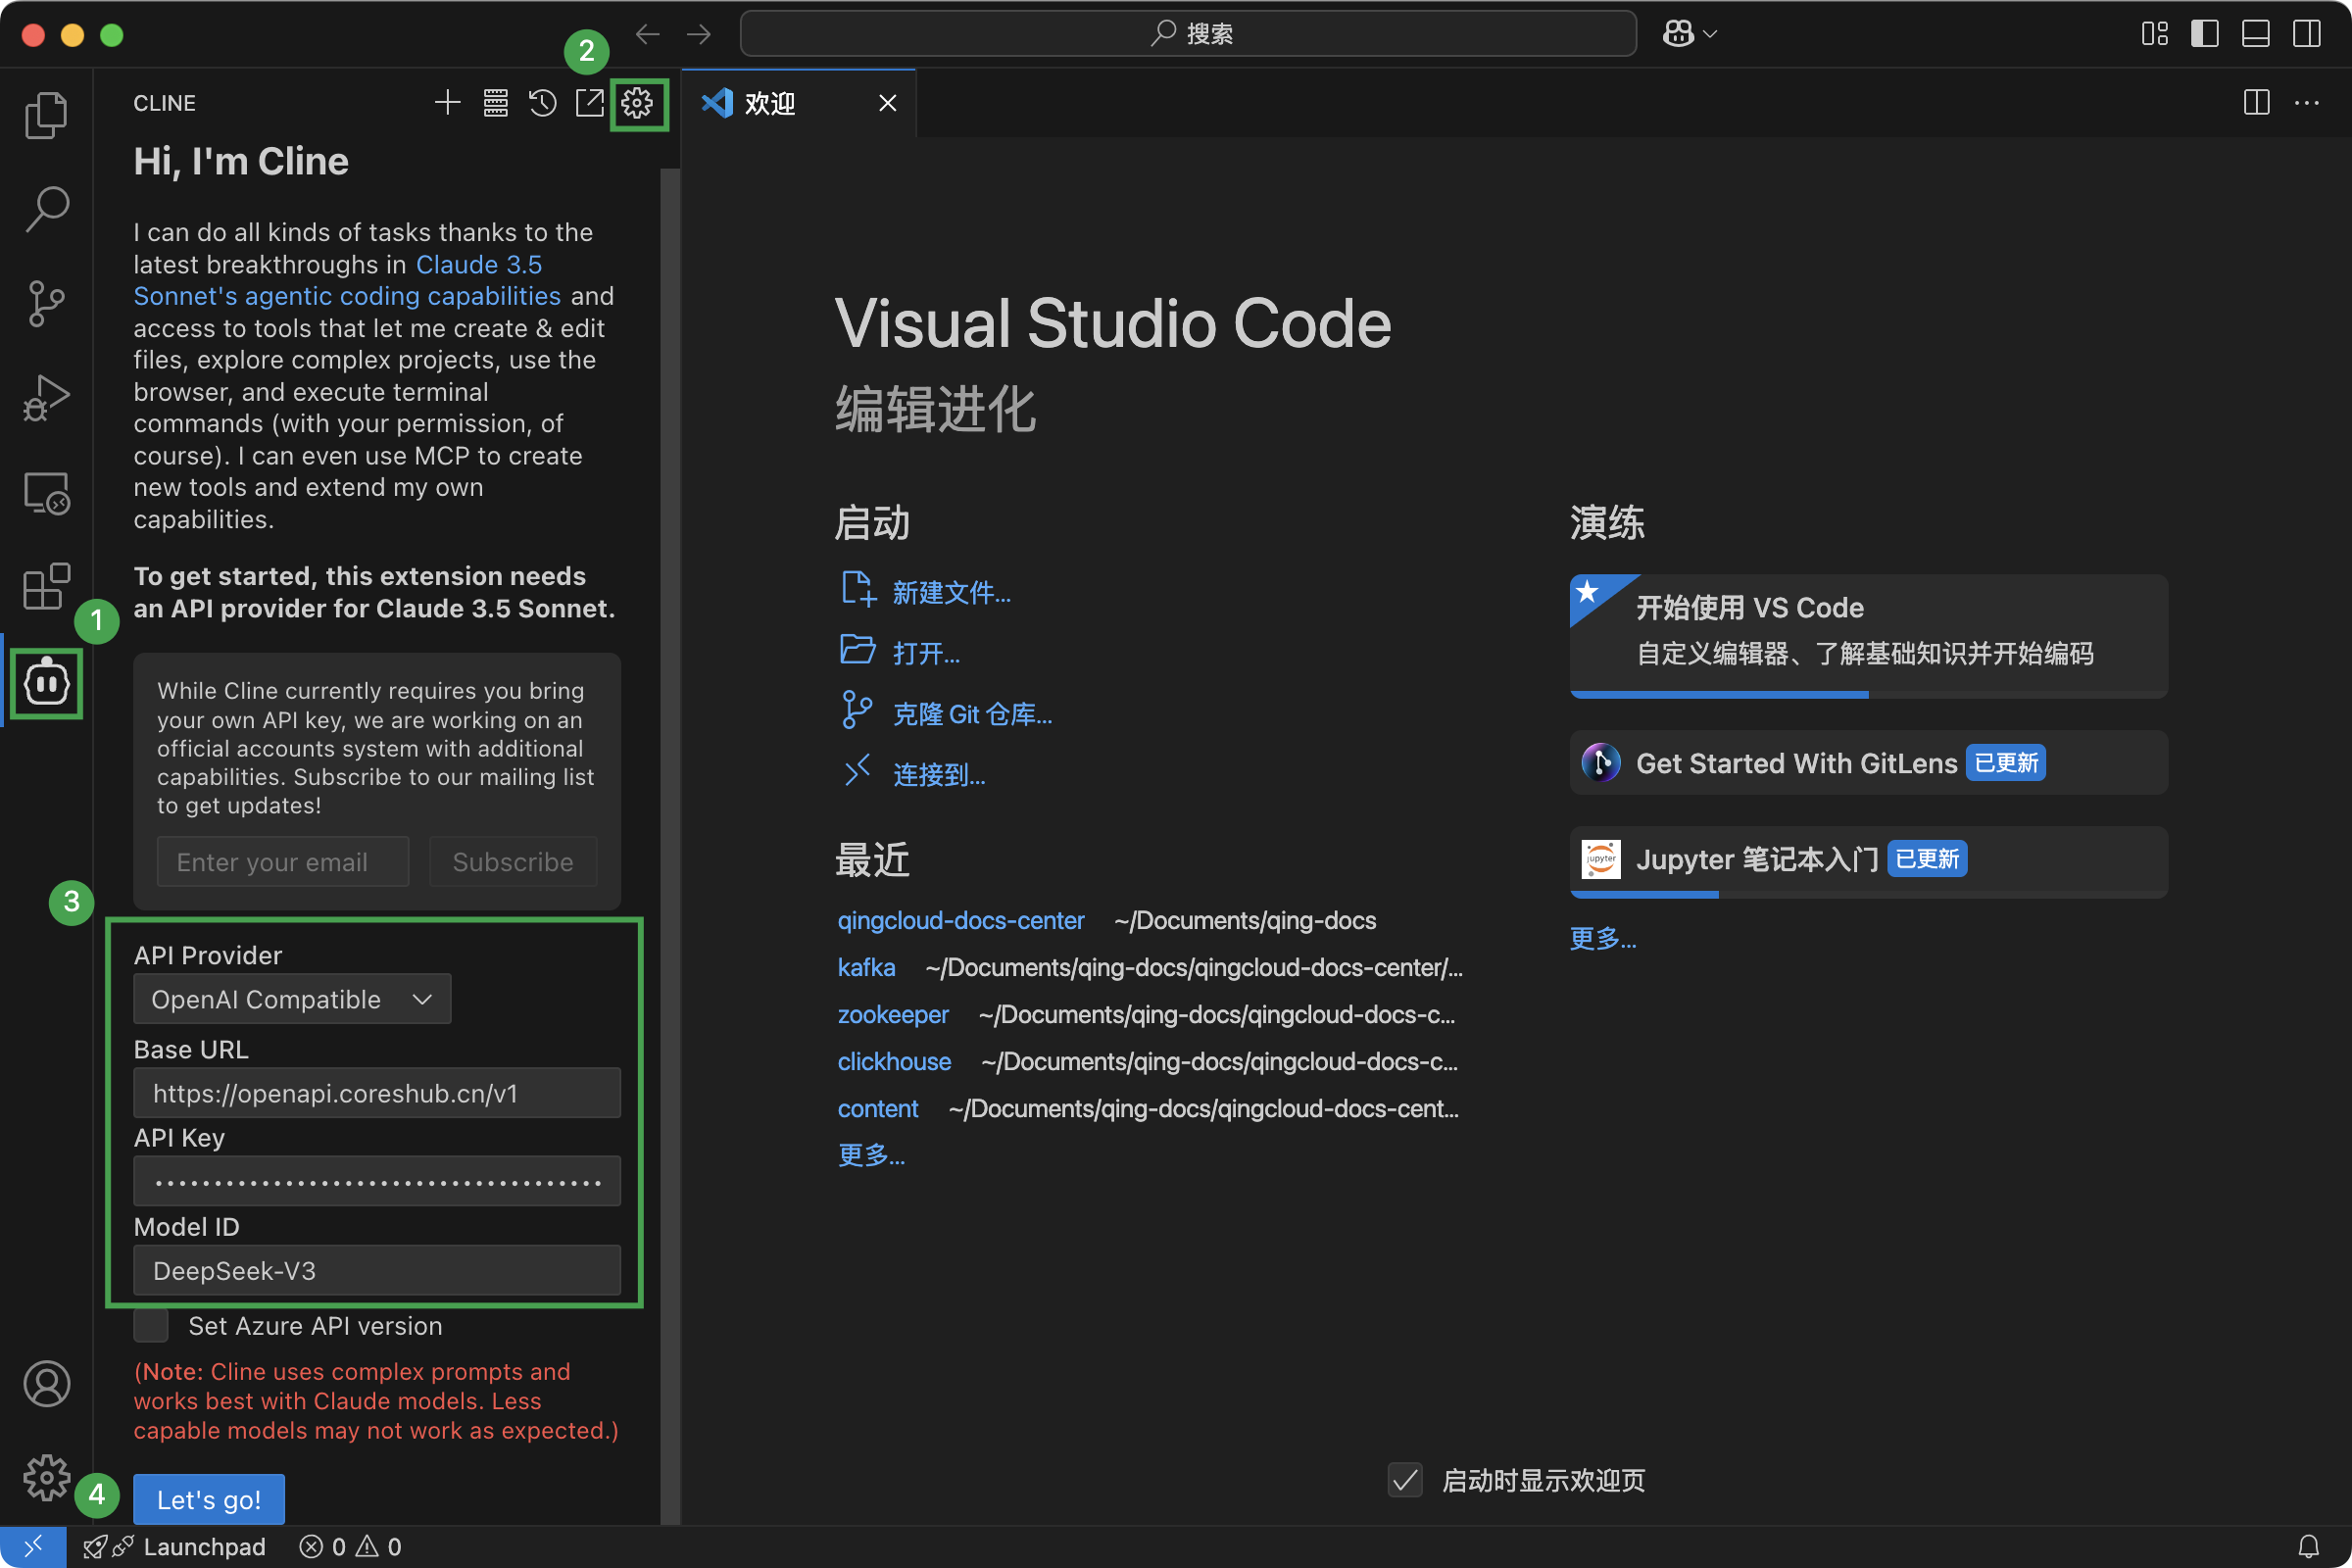2352x1568 pixels.
Task: Click the Search icon in sidebar
Action: tap(47, 208)
